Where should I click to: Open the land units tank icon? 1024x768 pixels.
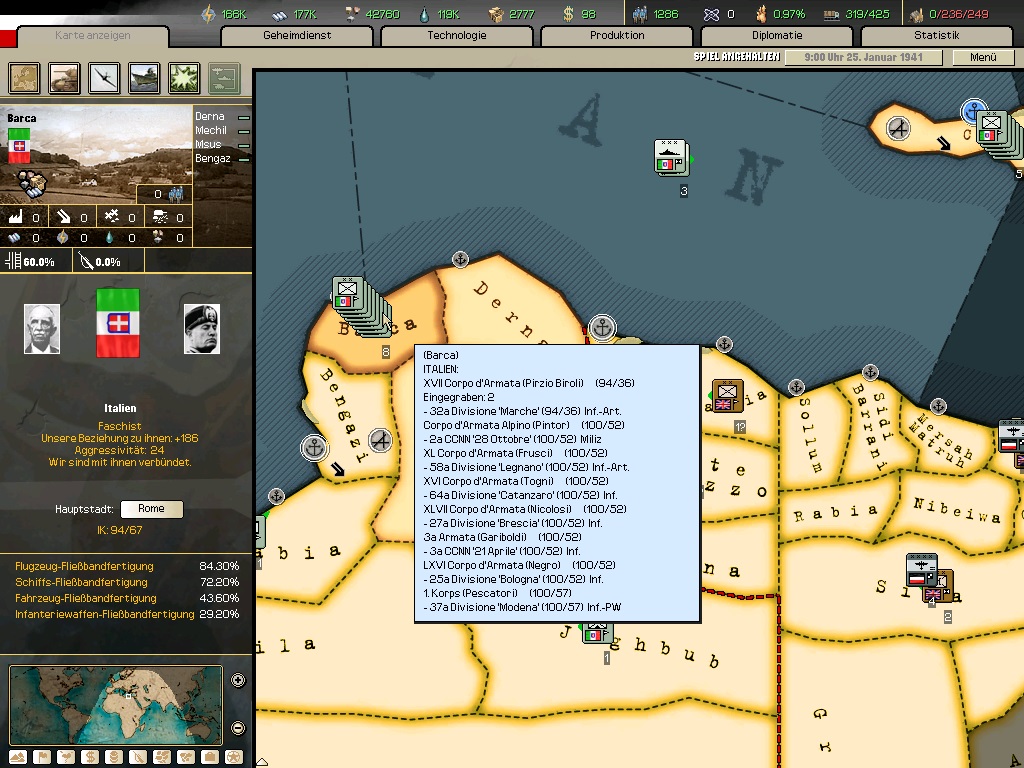pyautogui.click(x=65, y=77)
